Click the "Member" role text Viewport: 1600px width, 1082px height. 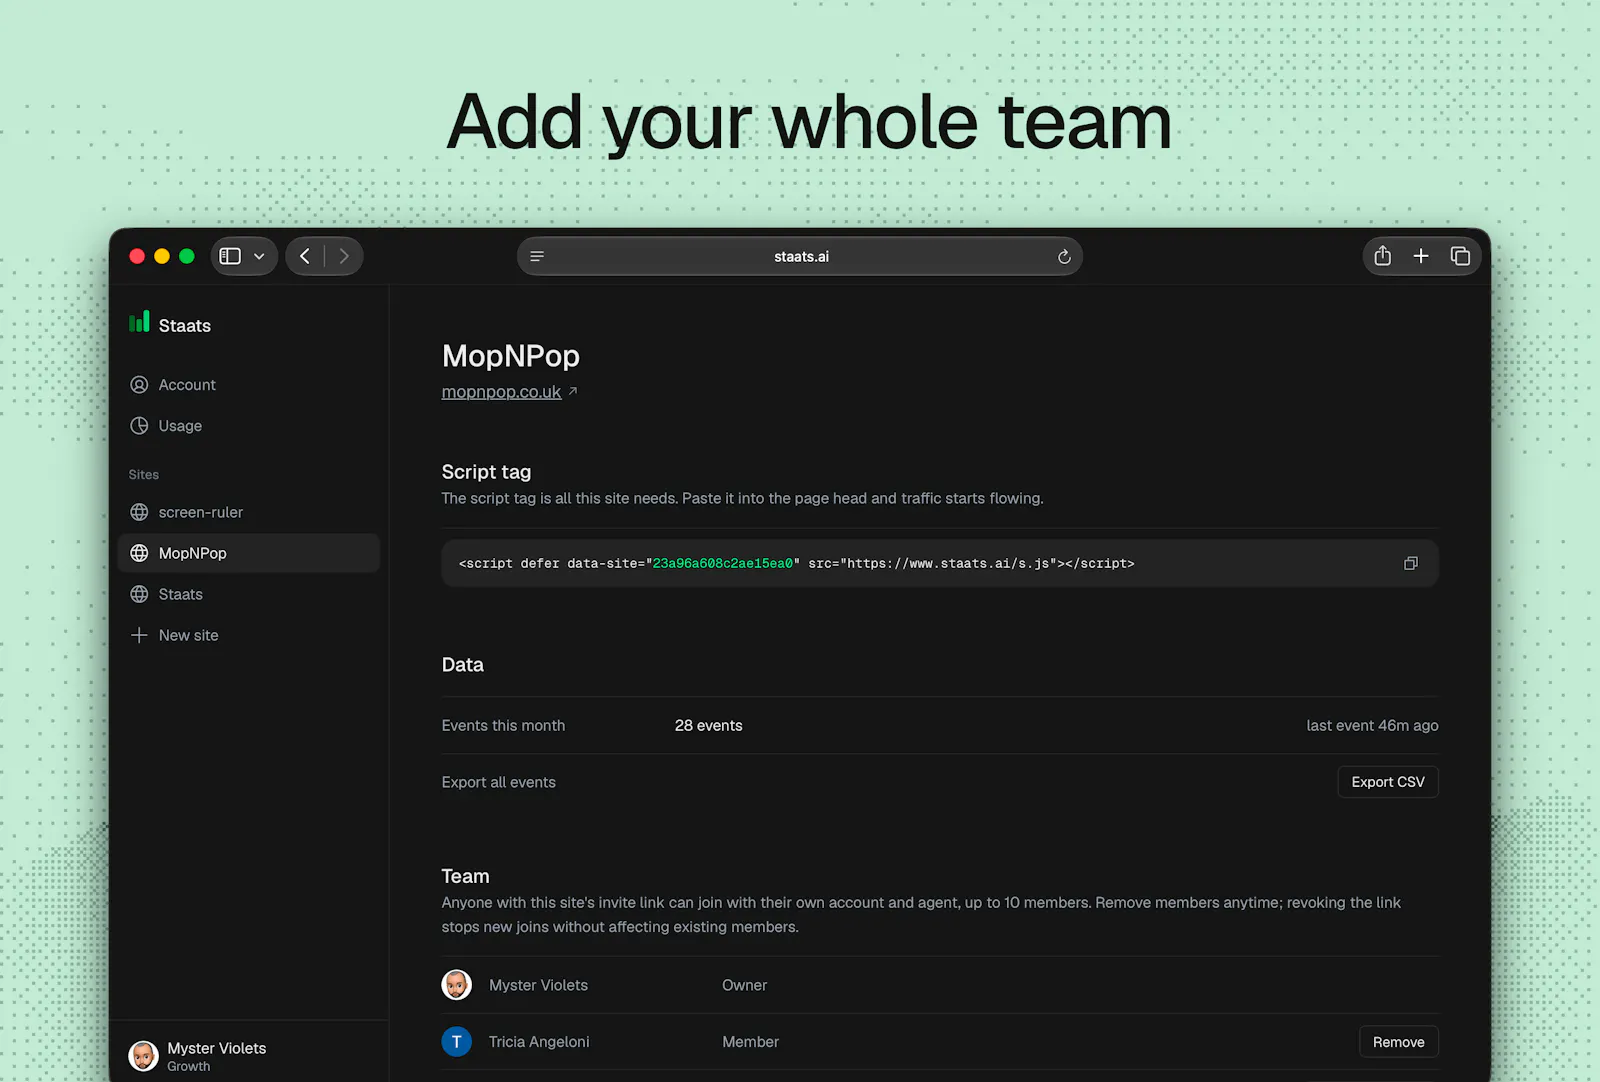[751, 1042]
